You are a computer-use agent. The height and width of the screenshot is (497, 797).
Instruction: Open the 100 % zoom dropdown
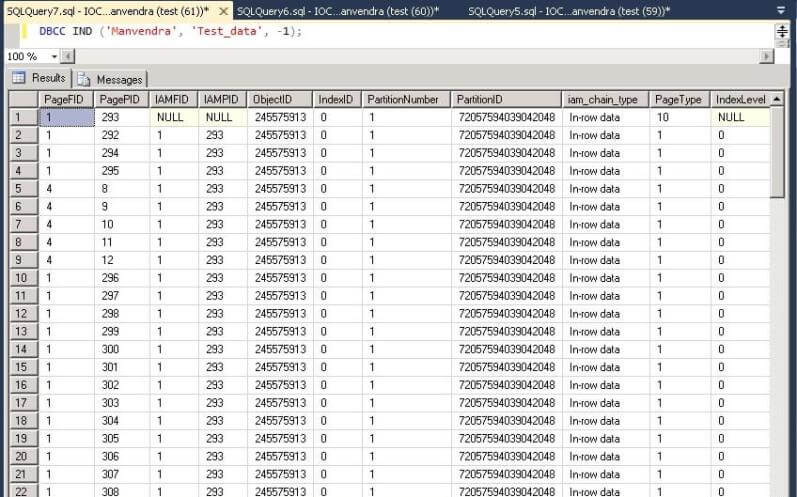point(54,57)
